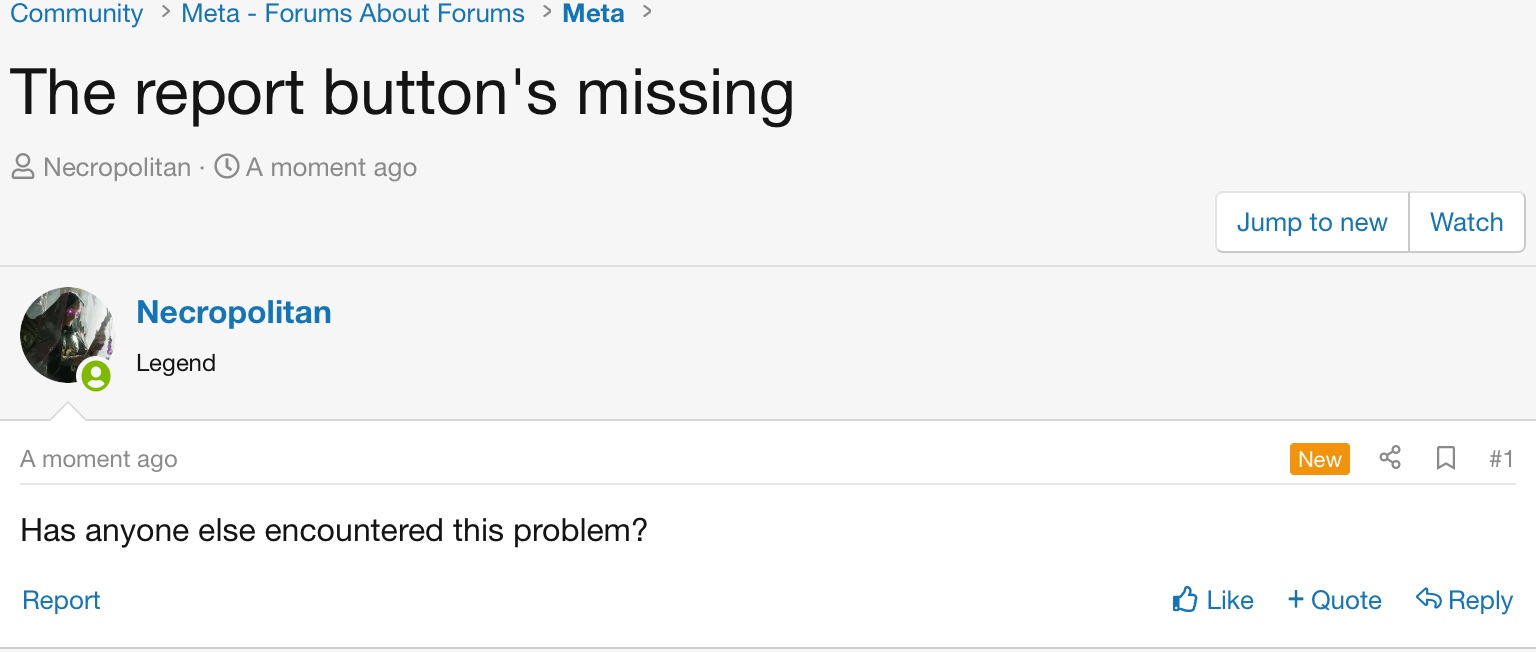Screen dimensions: 1536x652
Task: Click the clock timestamp below the thread title
Action: pyautogui.click(x=331, y=167)
